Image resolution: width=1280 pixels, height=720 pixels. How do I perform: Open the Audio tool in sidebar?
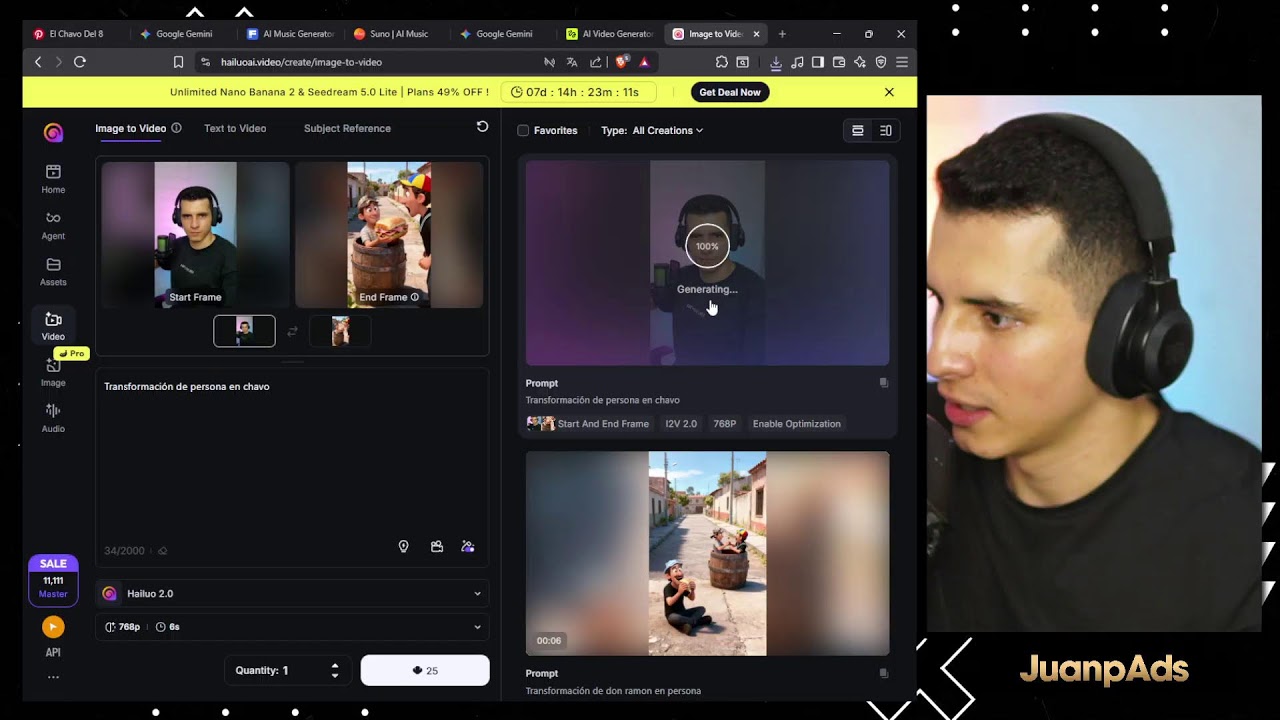pos(53,418)
